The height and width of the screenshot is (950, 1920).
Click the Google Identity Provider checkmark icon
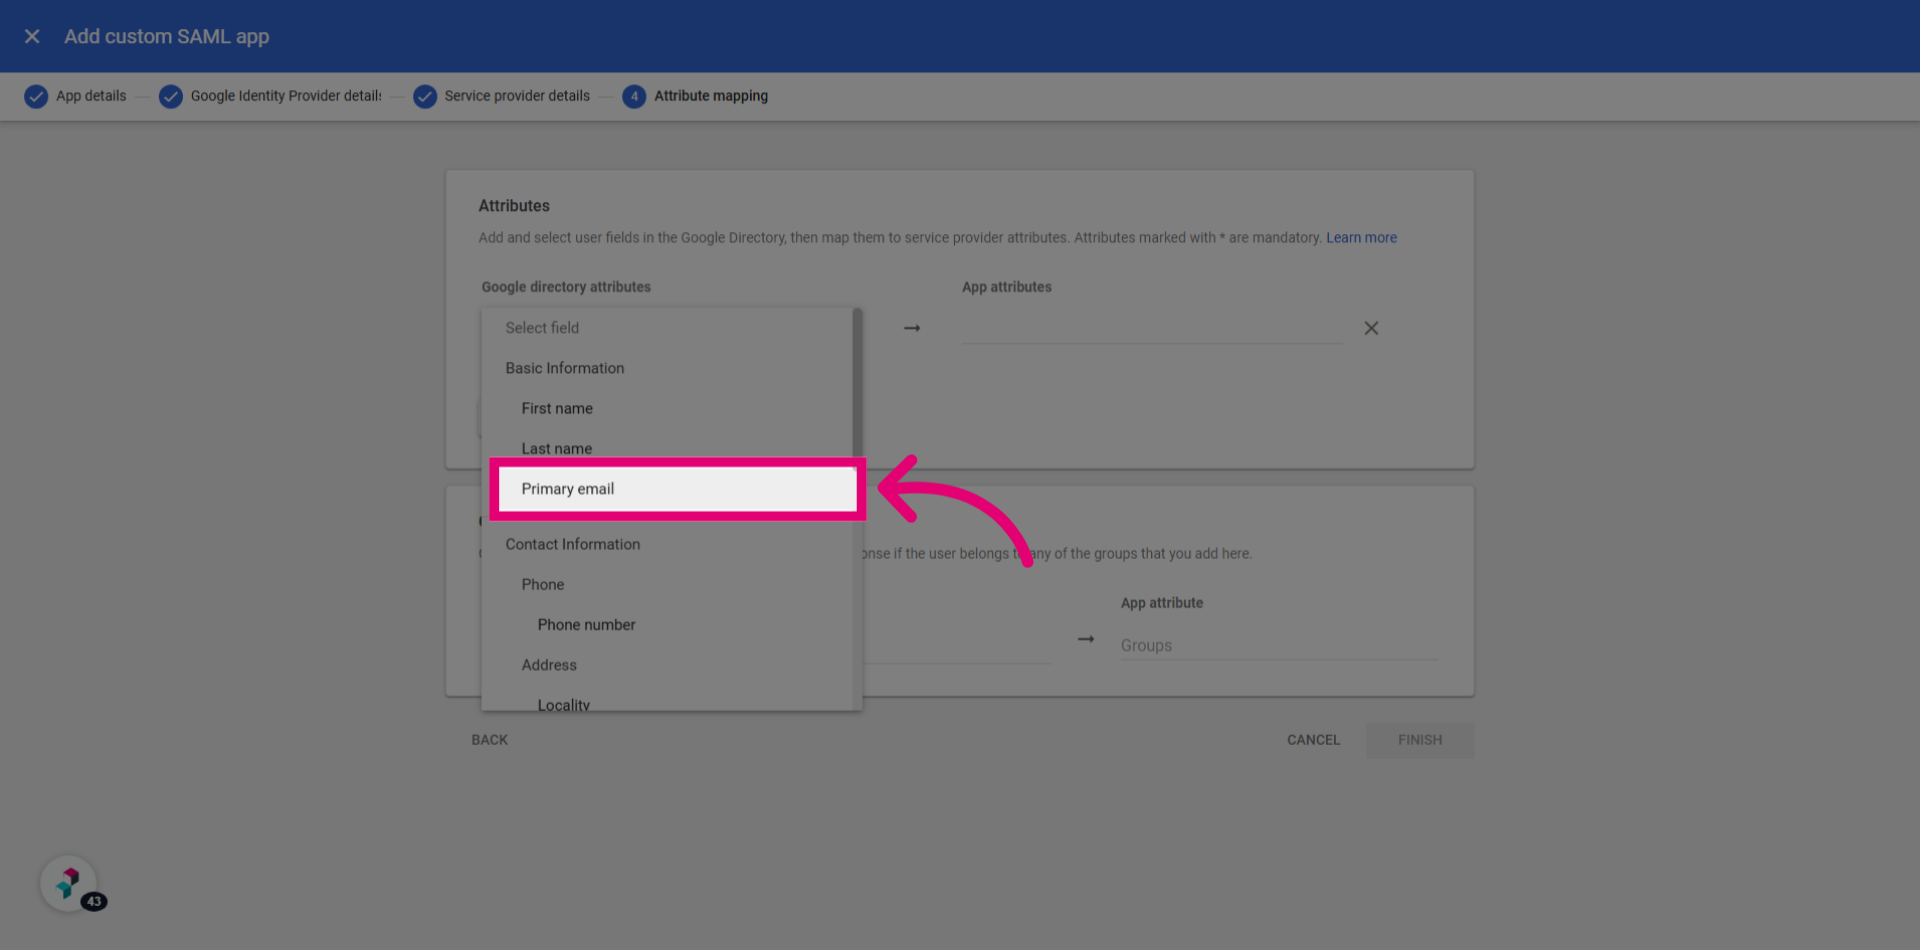point(171,96)
